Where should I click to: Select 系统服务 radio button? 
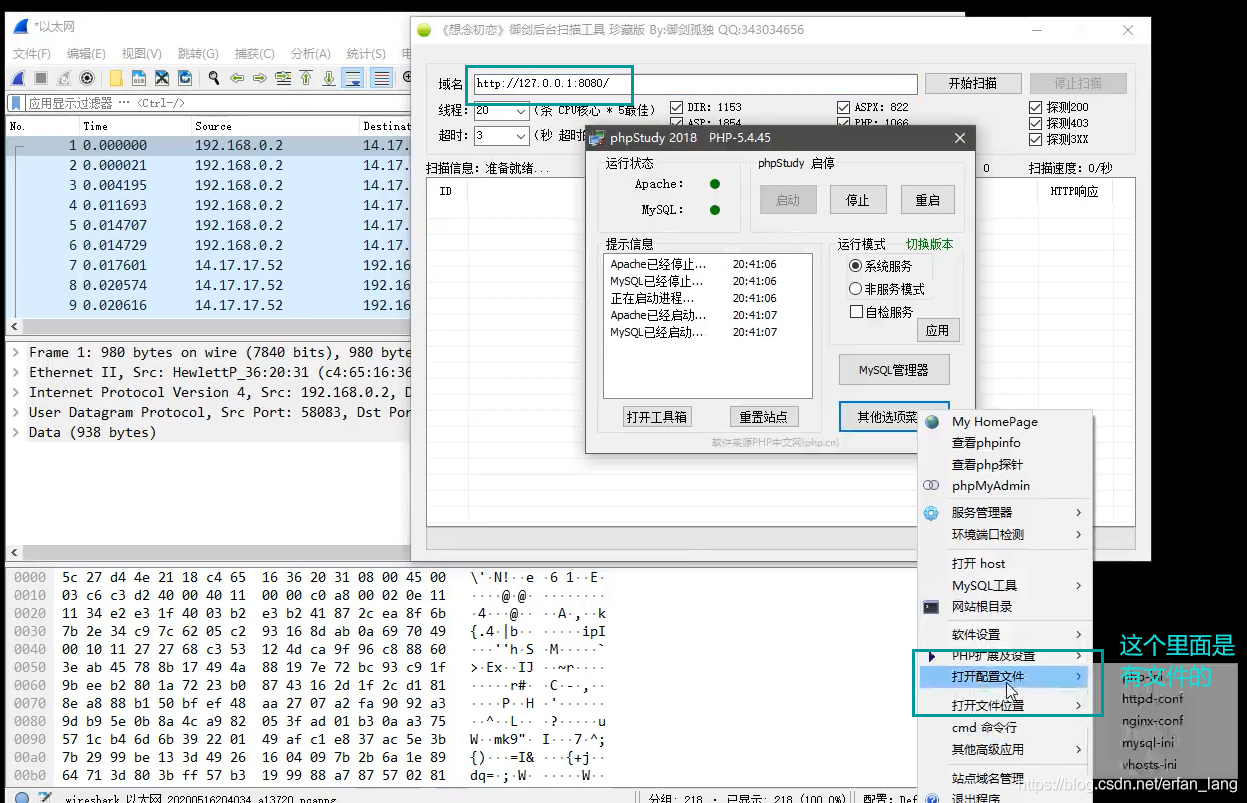tap(855, 266)
